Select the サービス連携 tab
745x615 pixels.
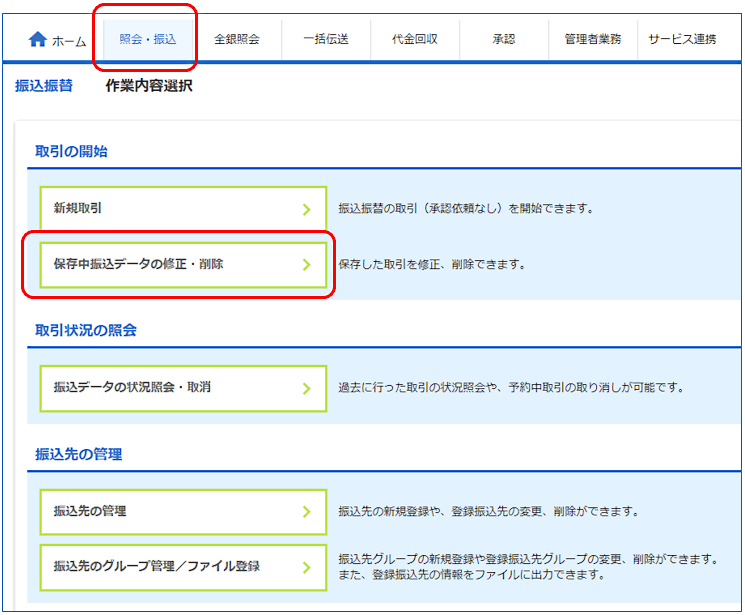pos(682,40)
